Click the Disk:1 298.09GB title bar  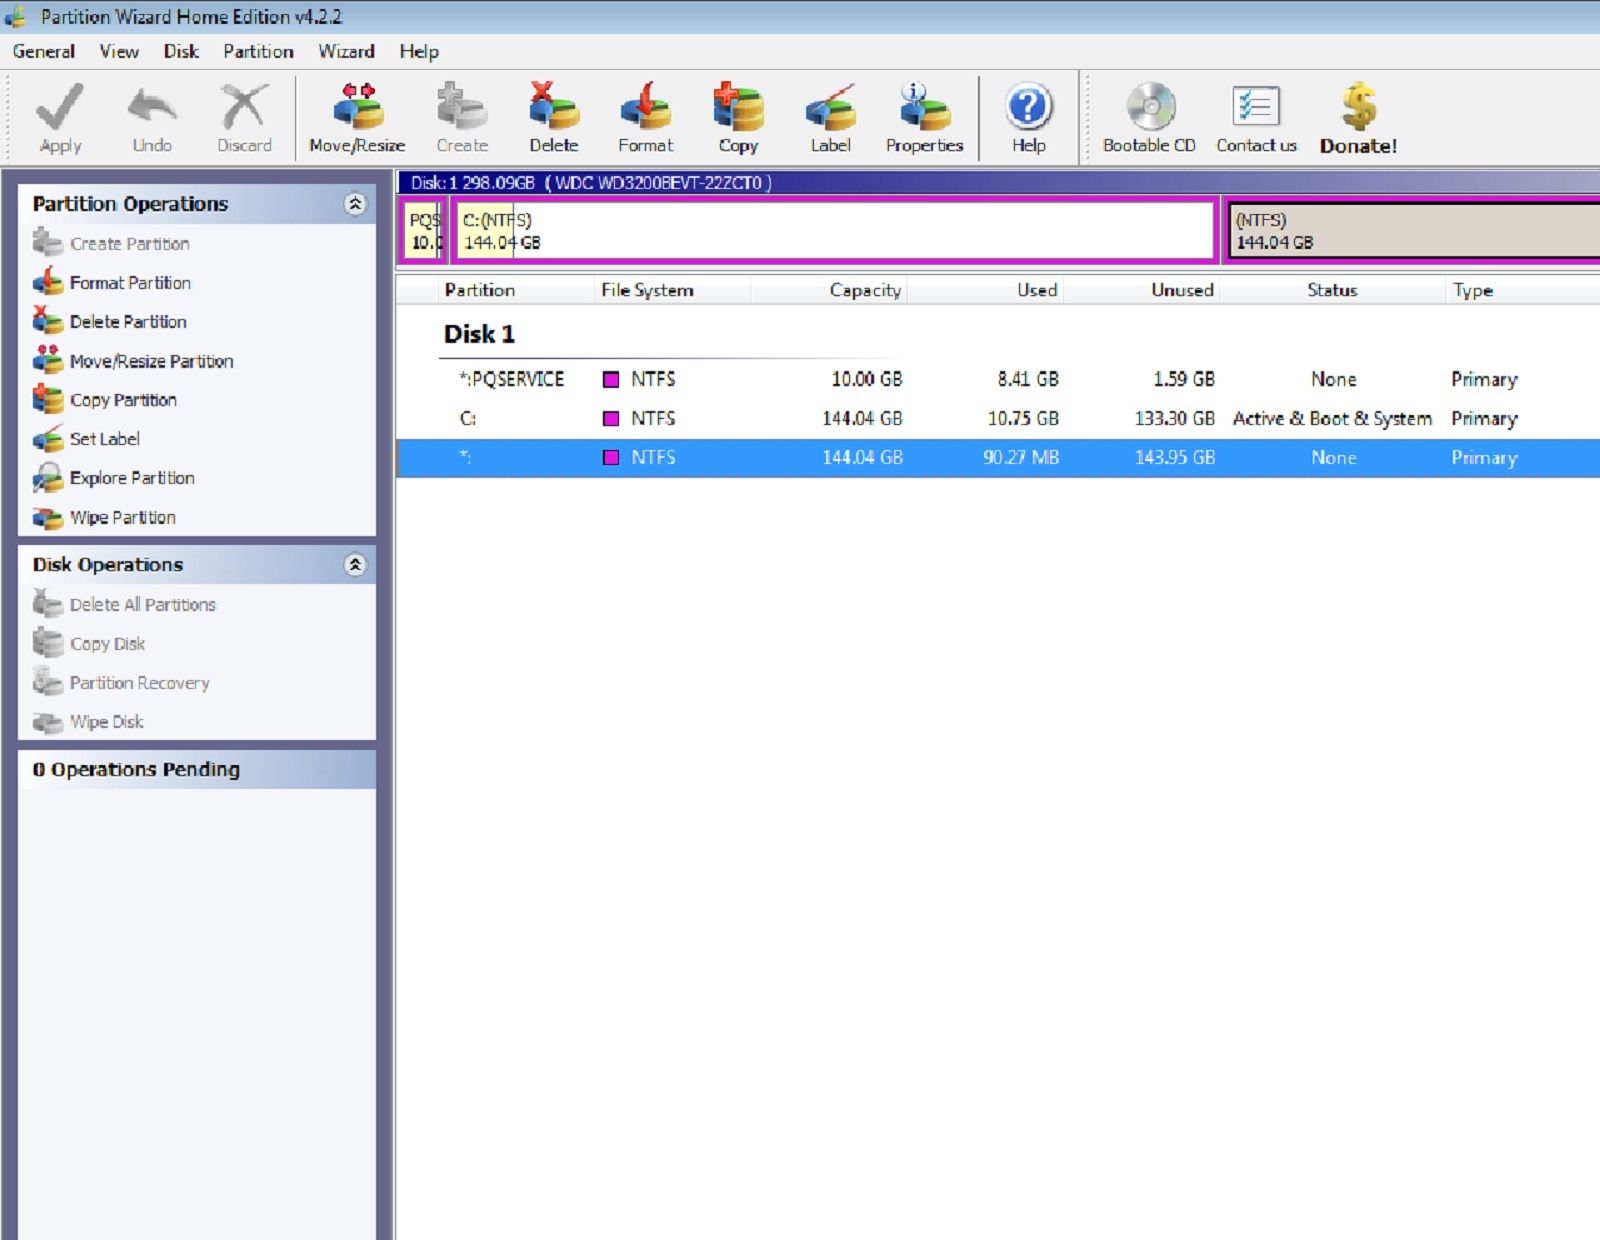click(998, 183)
